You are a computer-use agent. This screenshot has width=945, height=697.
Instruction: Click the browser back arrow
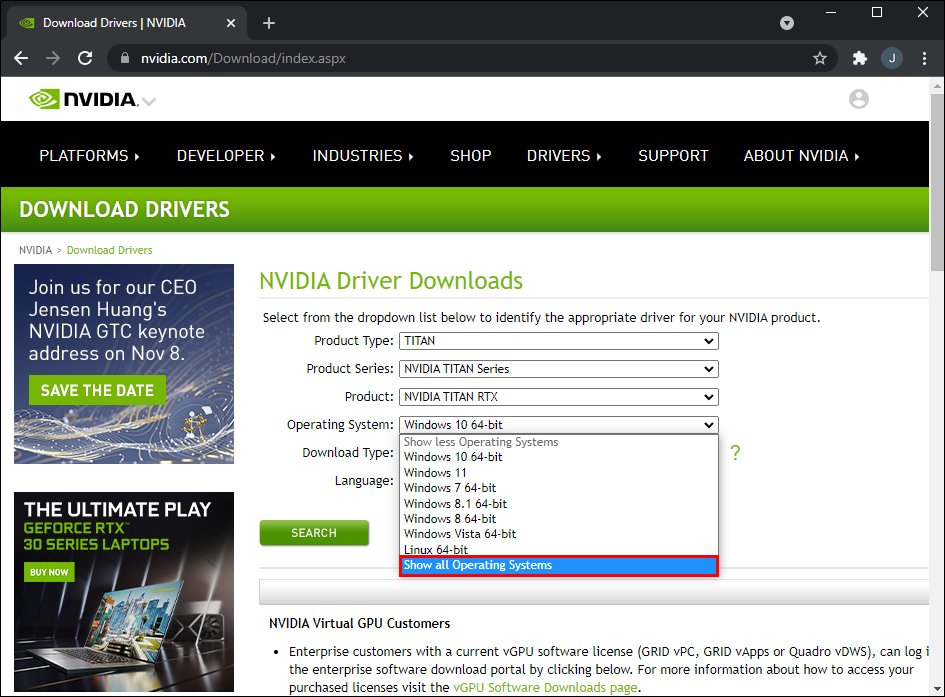21,59
